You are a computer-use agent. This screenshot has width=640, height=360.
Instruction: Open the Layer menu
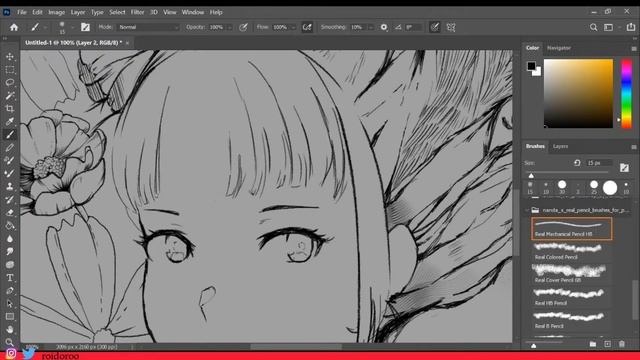coord(78,12)
